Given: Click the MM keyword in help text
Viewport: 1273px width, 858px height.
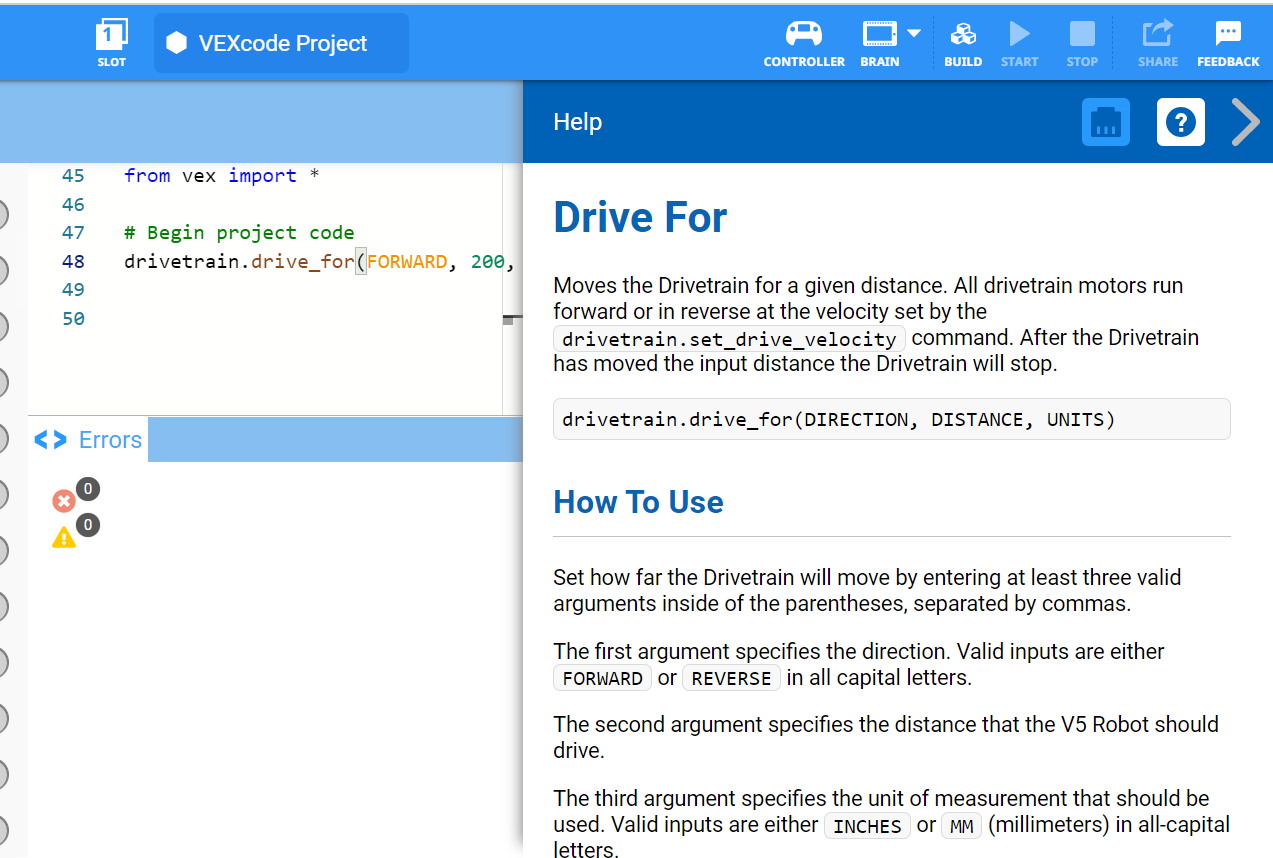Looking at the screenshot, I should (x=962, y=826).
